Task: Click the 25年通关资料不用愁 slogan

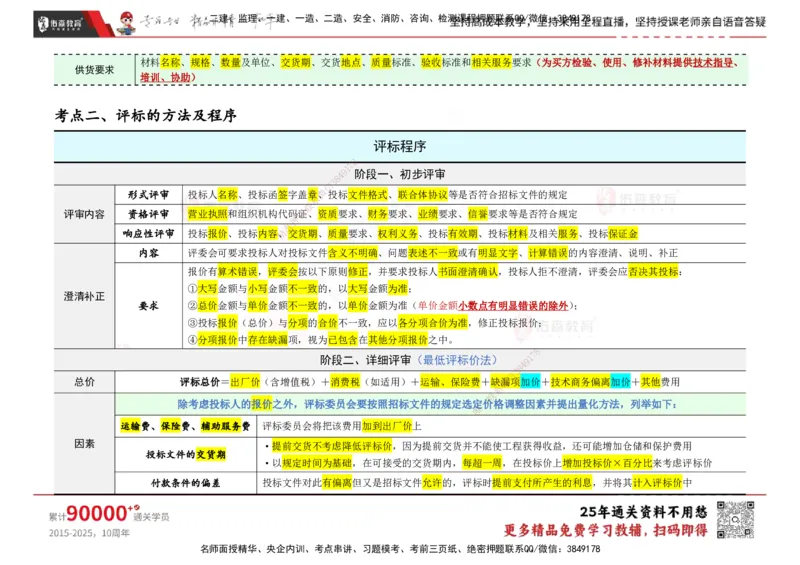Action: [644, 512]
